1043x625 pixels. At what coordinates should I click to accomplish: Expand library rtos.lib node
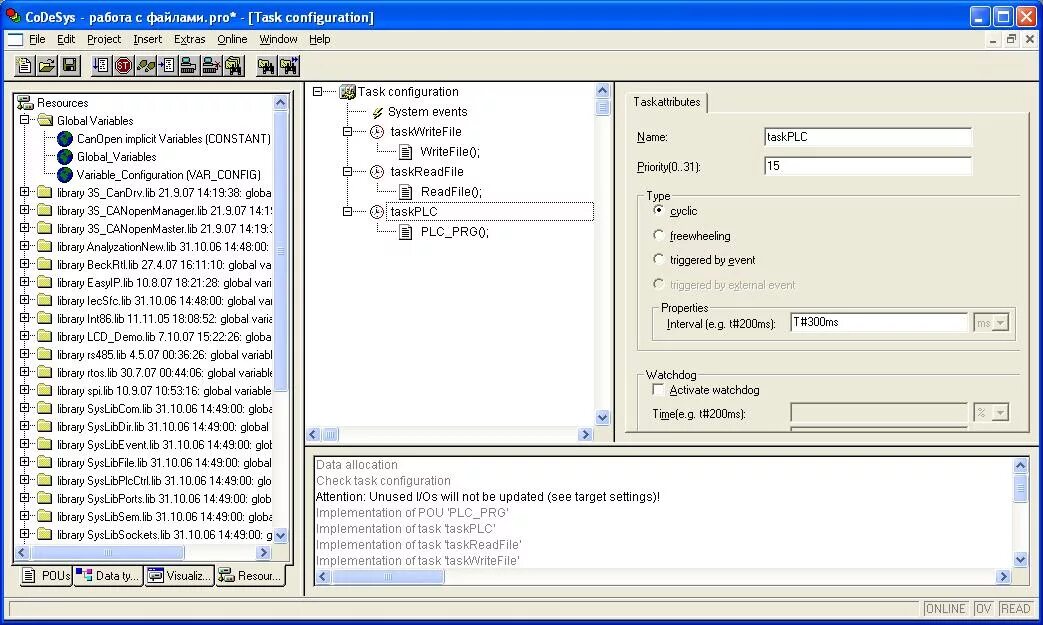(x=25, y=372)
